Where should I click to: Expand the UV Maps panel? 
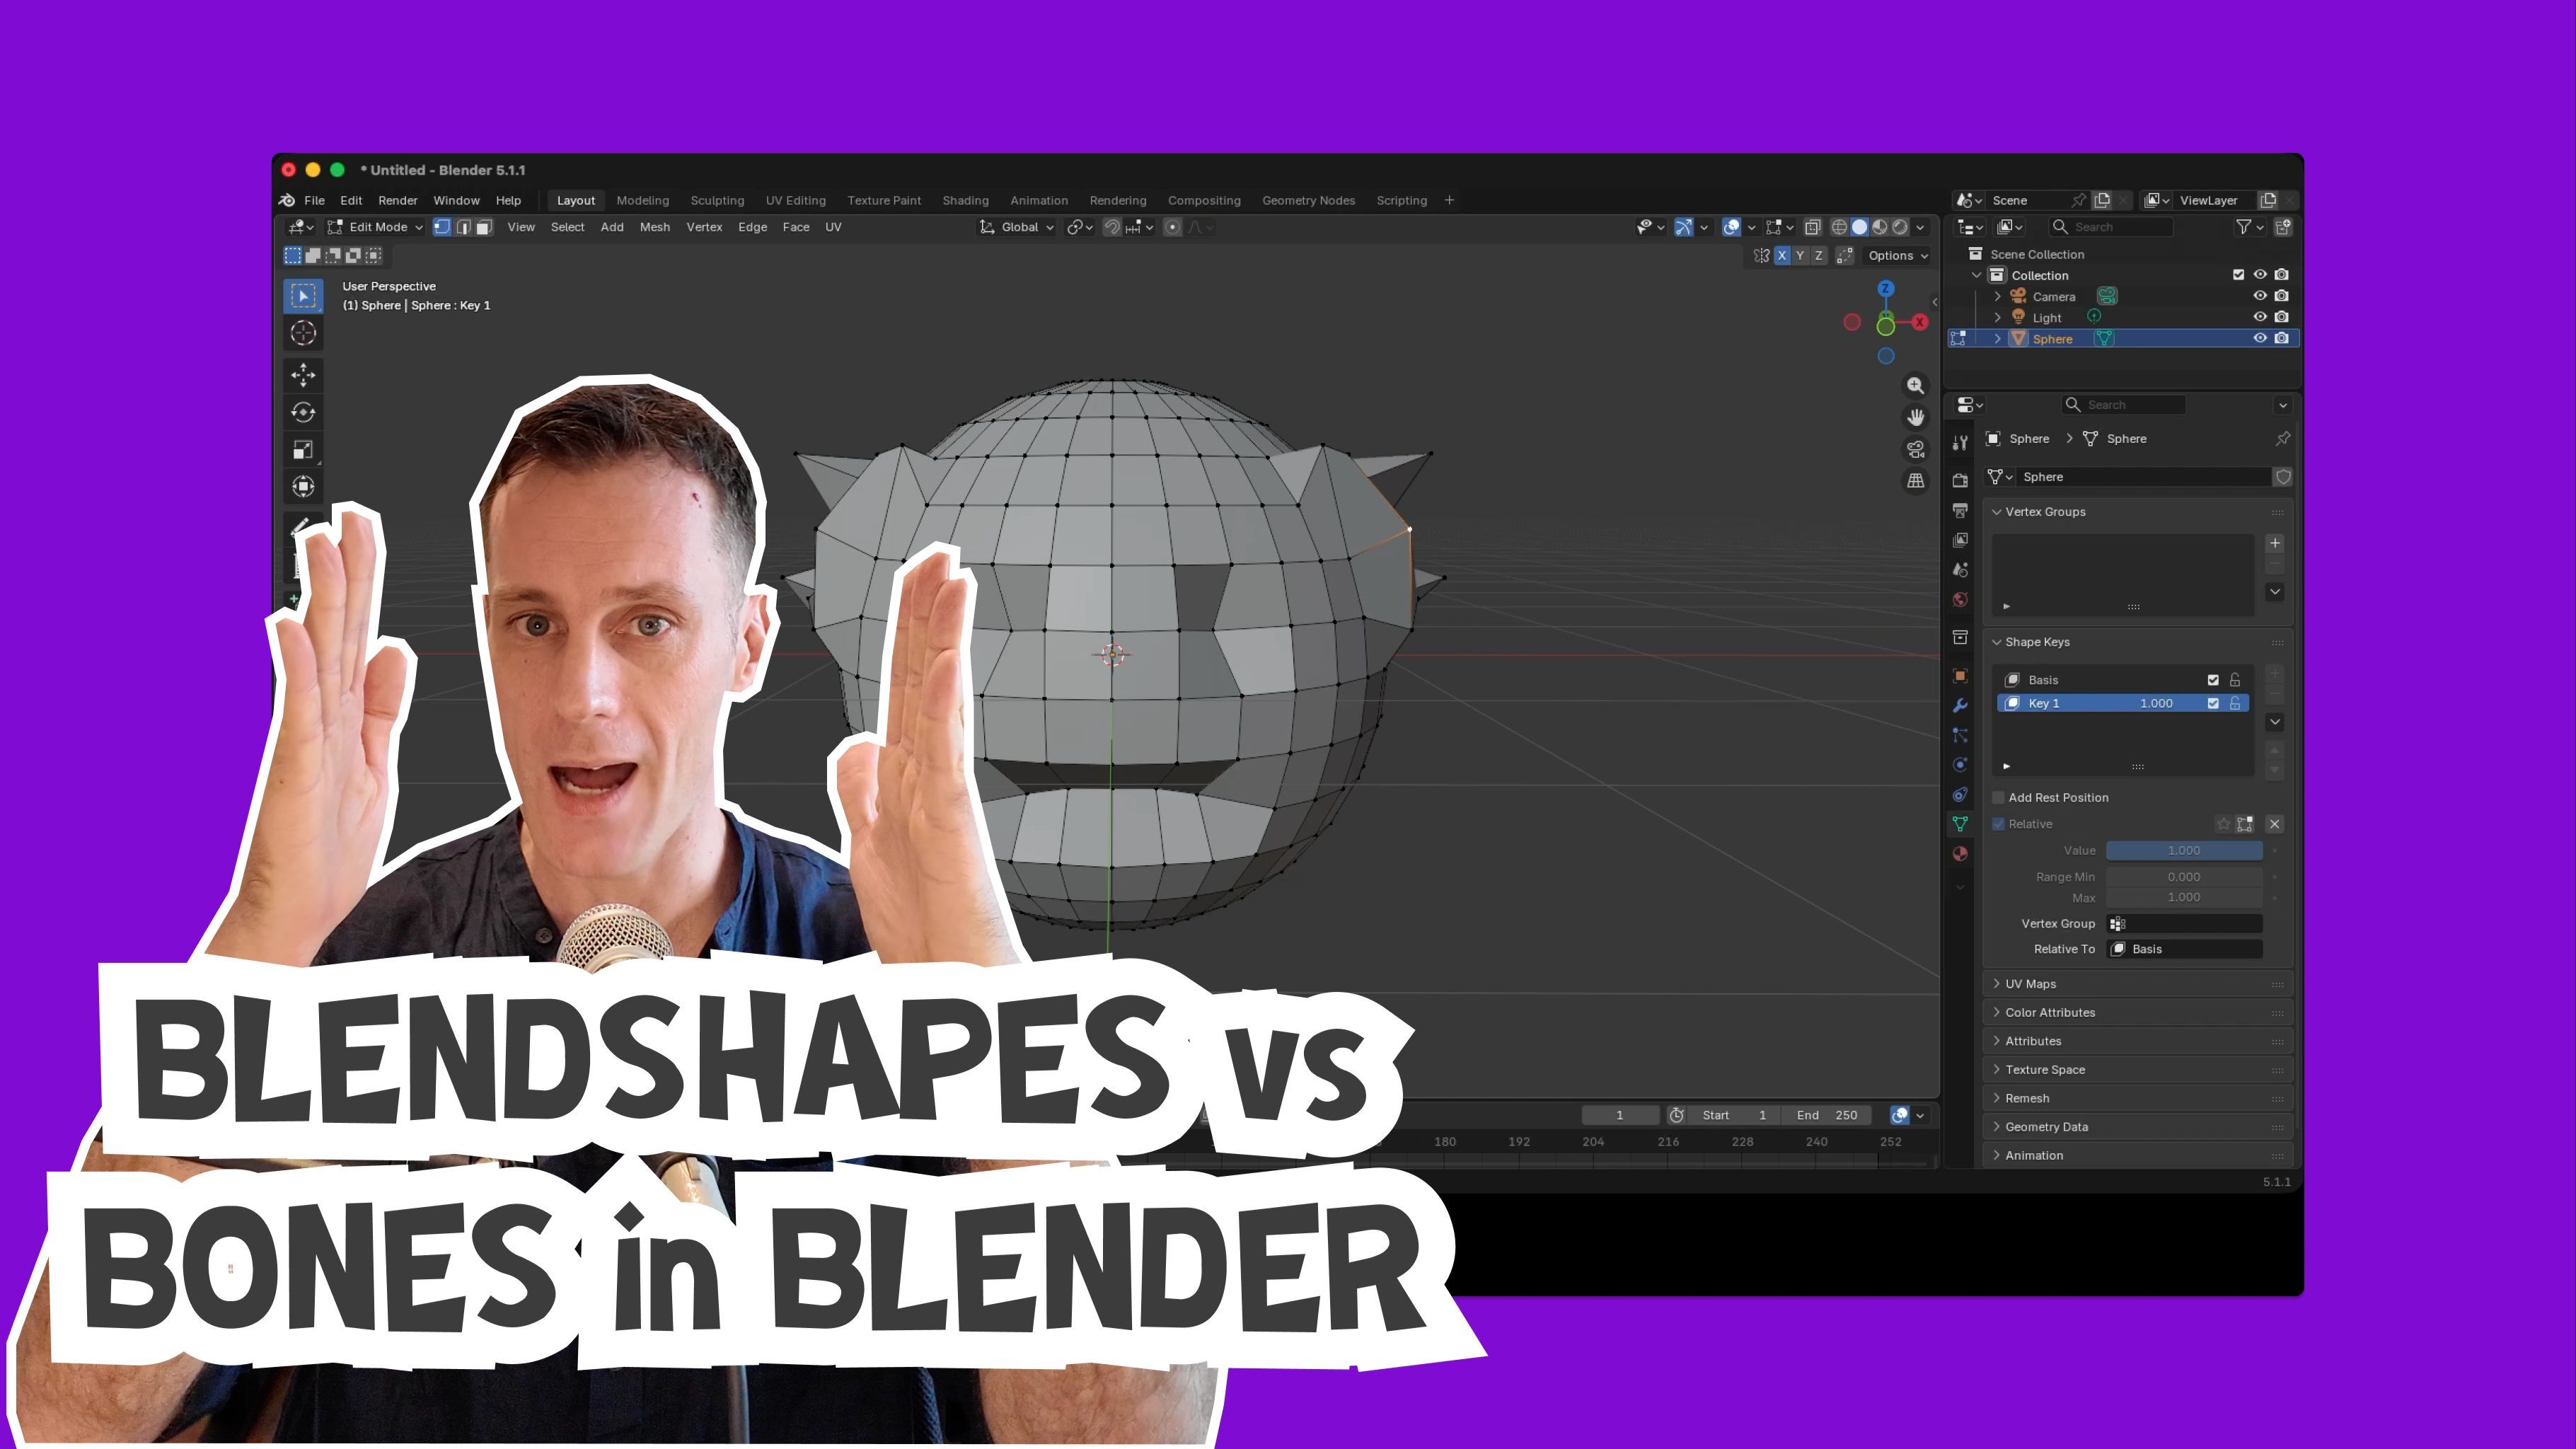tap(2138, 984)
